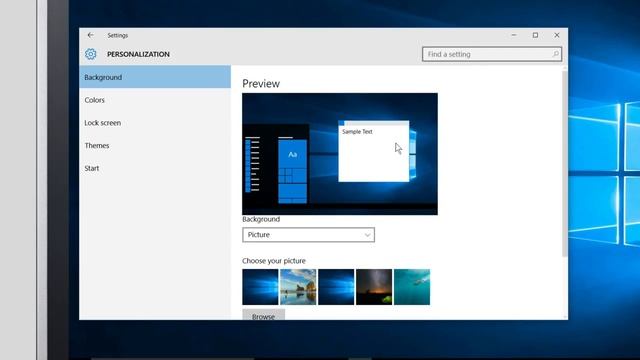Click the Personalization gear icon

(91, 54)
